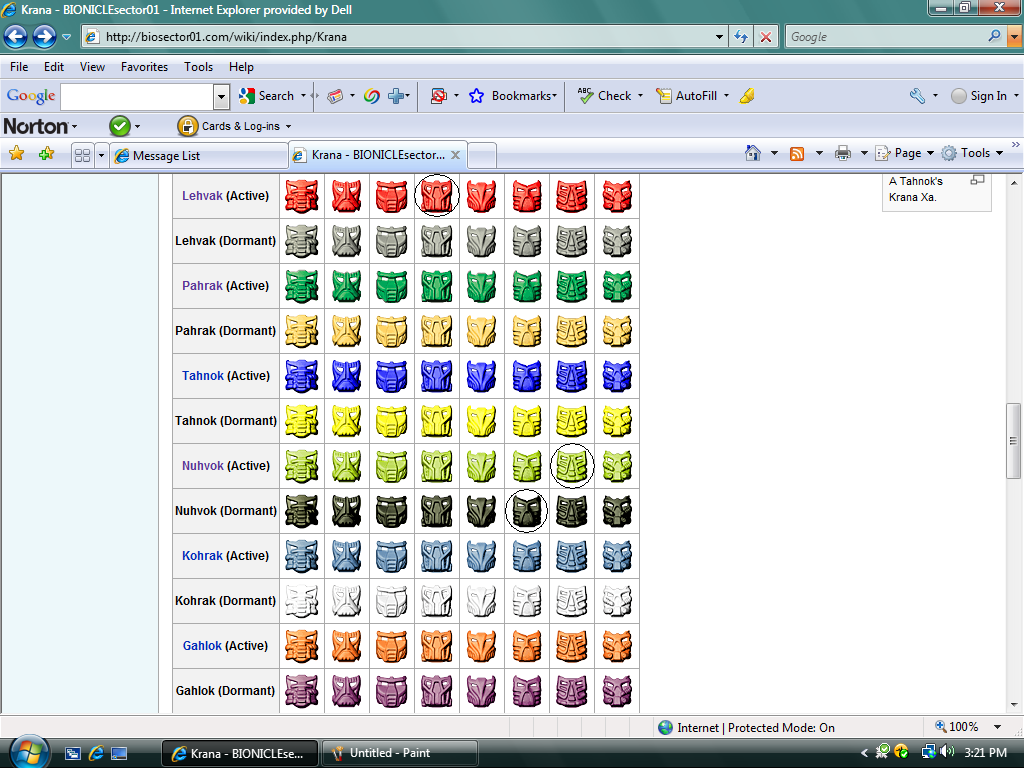The image size is (1024, 768).
Task: Close the Krana - BIONICLEsector tab
Action: [455, 155]
